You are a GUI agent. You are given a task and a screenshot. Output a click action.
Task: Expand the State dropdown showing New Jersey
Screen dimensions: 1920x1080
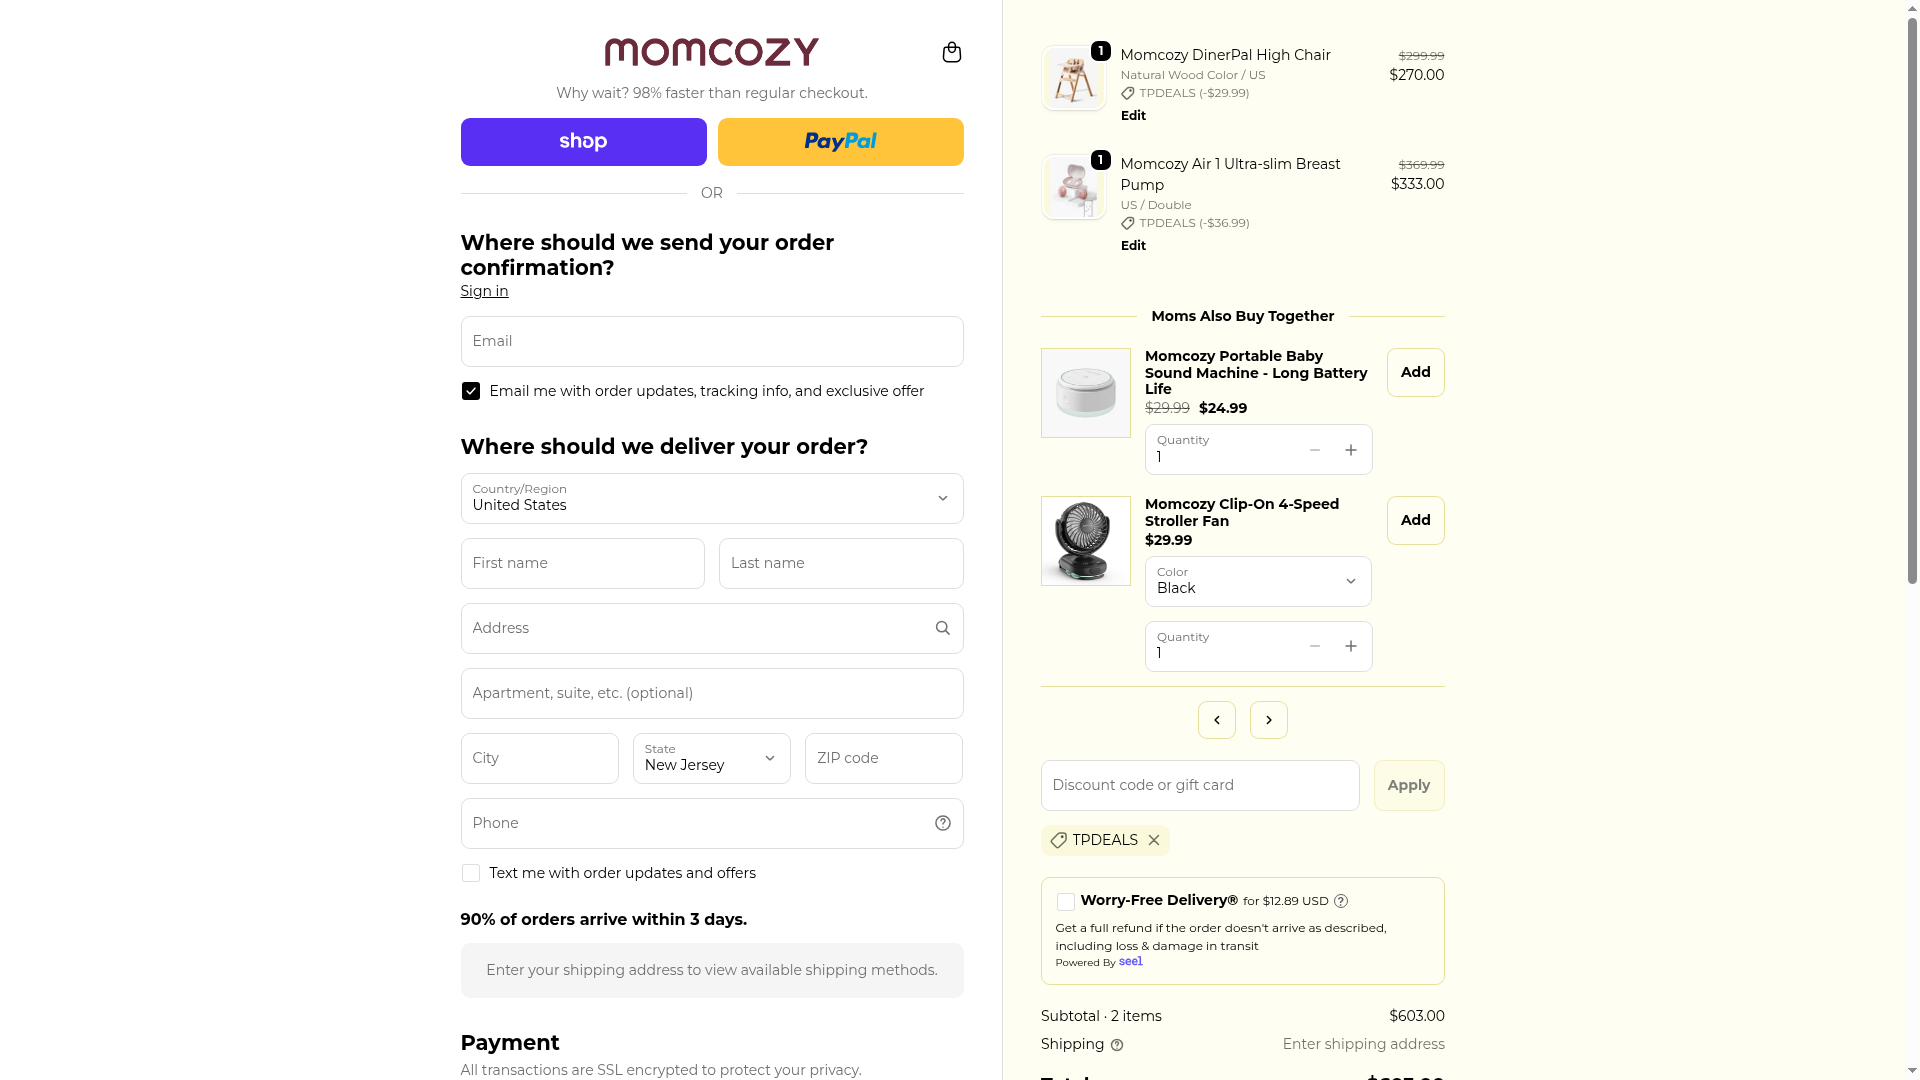coord(711,758)
